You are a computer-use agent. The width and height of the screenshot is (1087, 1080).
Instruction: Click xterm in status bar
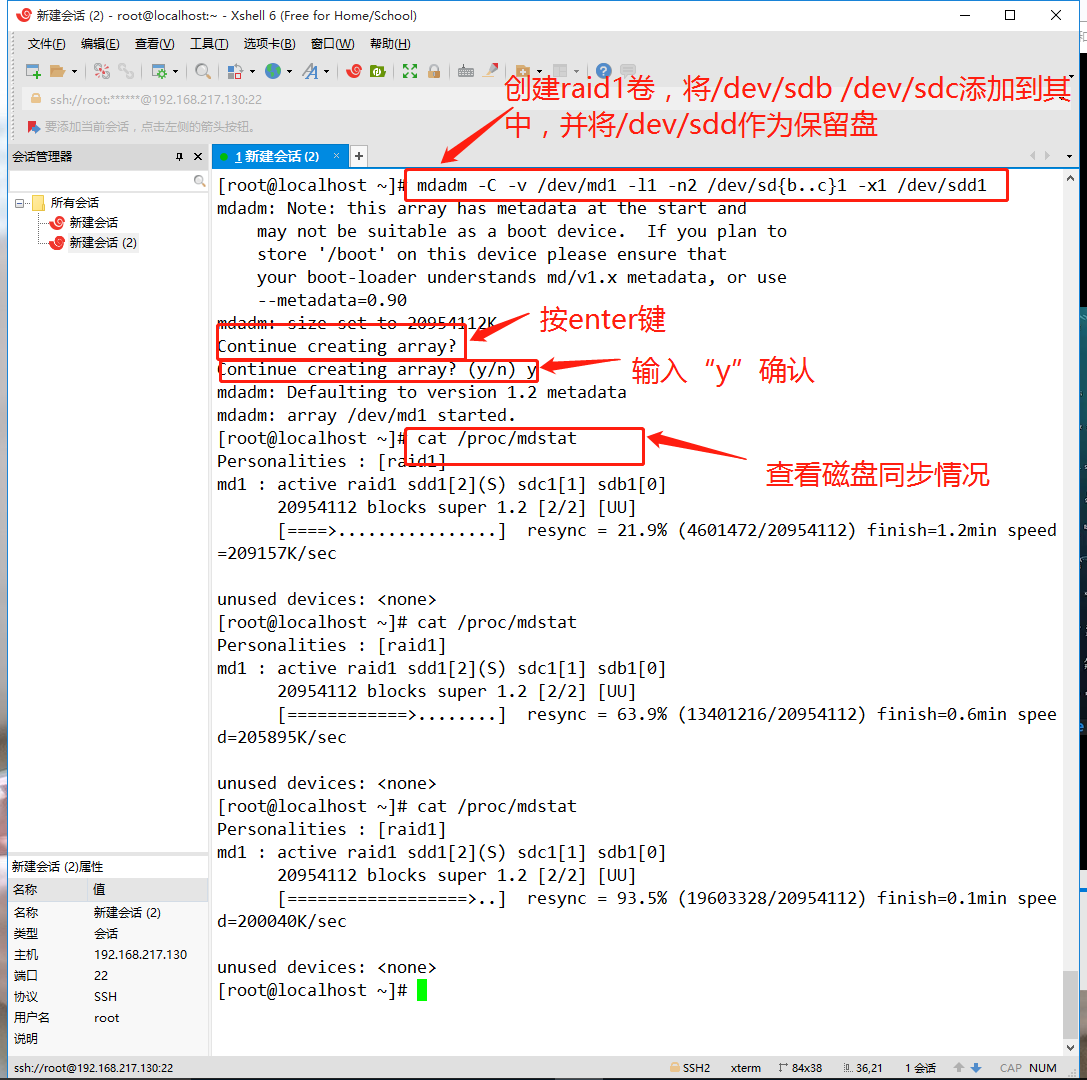745,1068
